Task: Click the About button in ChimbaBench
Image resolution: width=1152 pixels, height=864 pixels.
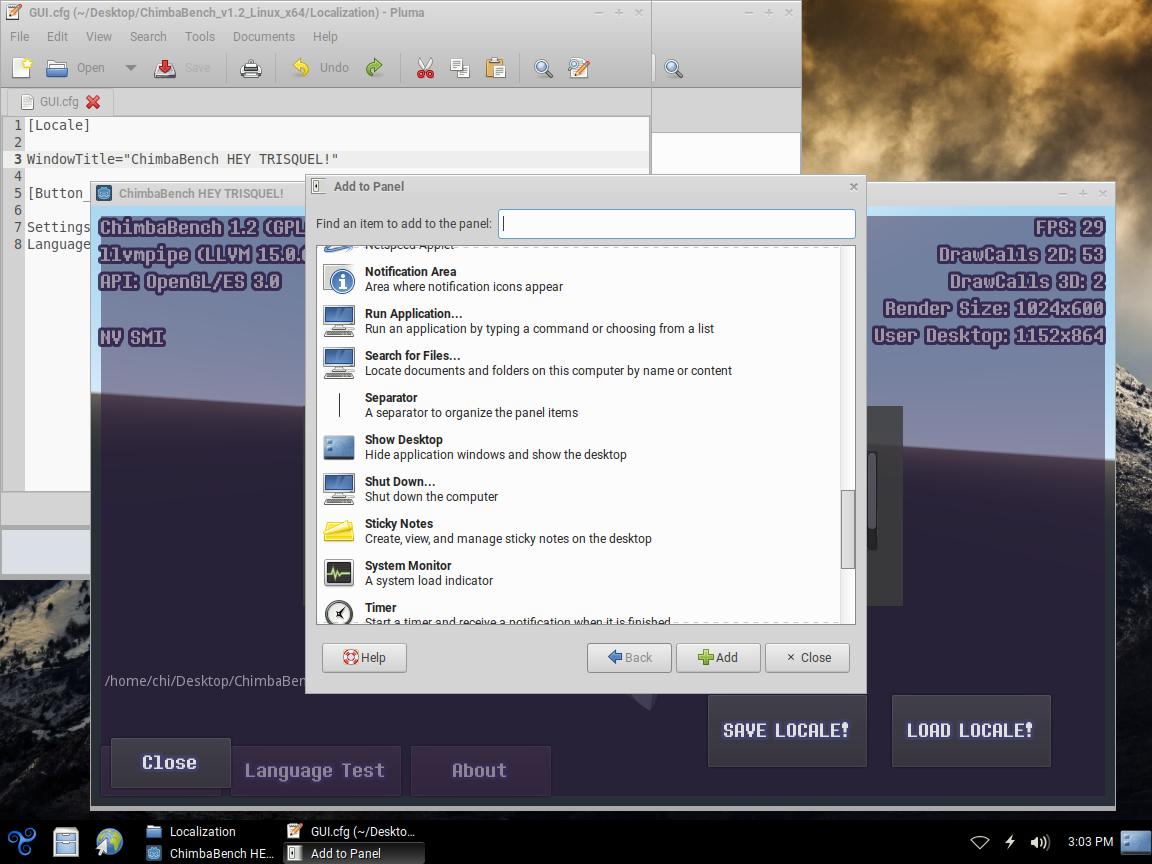Action: (x=480, y=771)
